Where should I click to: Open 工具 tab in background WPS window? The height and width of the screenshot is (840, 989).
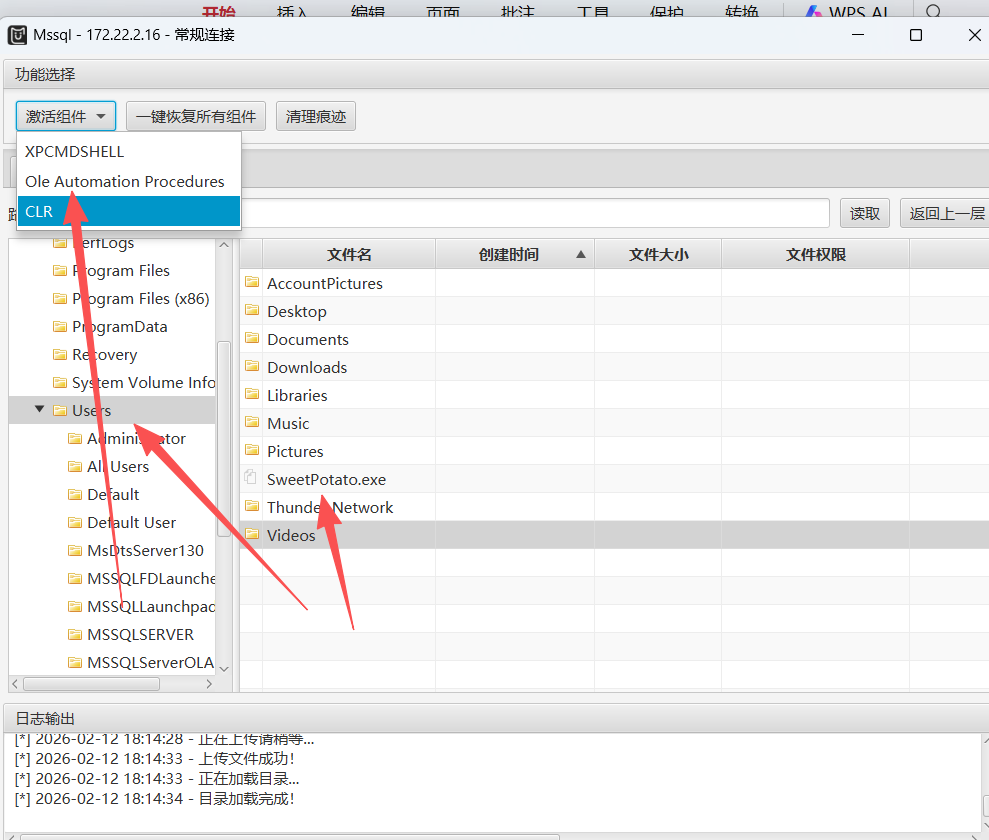click(x=592, y=12)
